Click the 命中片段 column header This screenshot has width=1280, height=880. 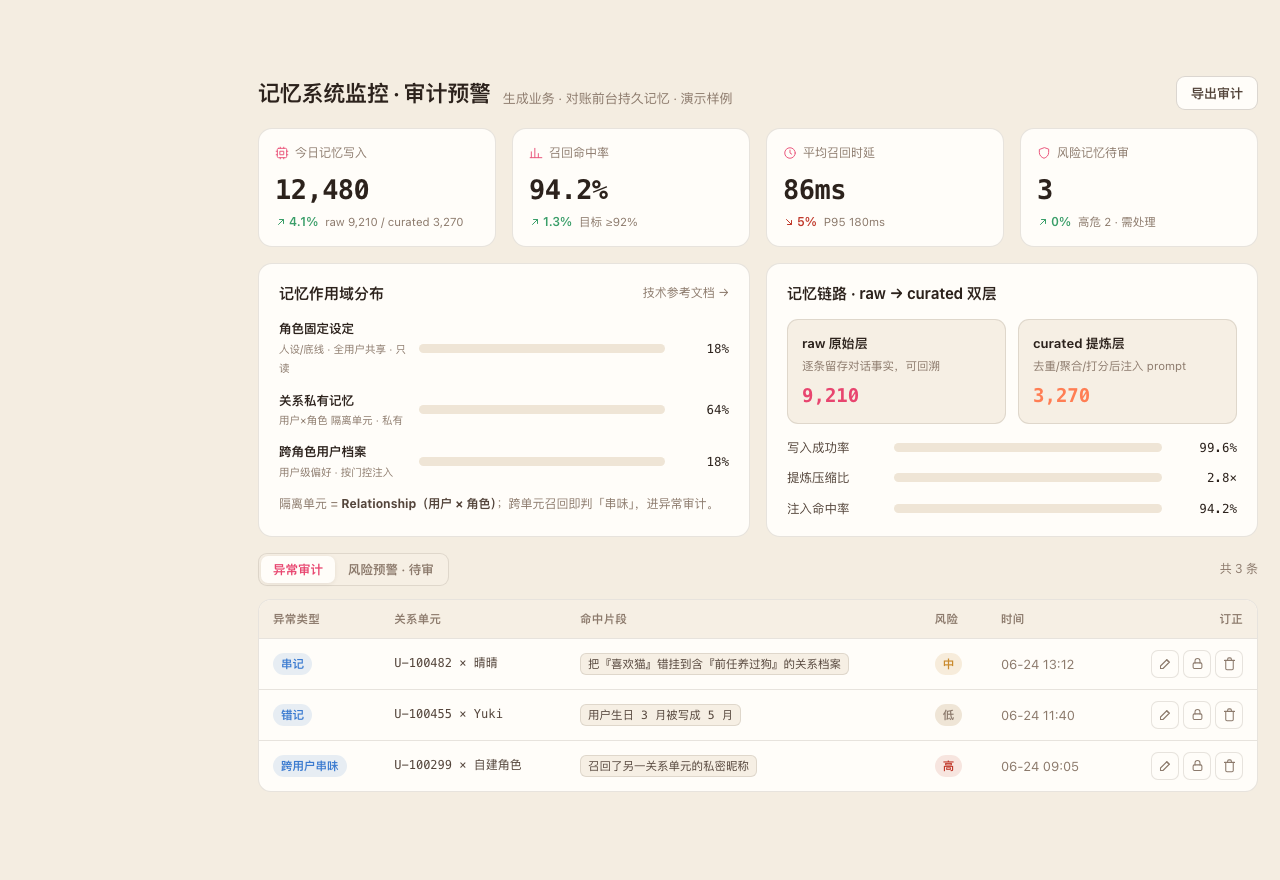tap(603, 619)
